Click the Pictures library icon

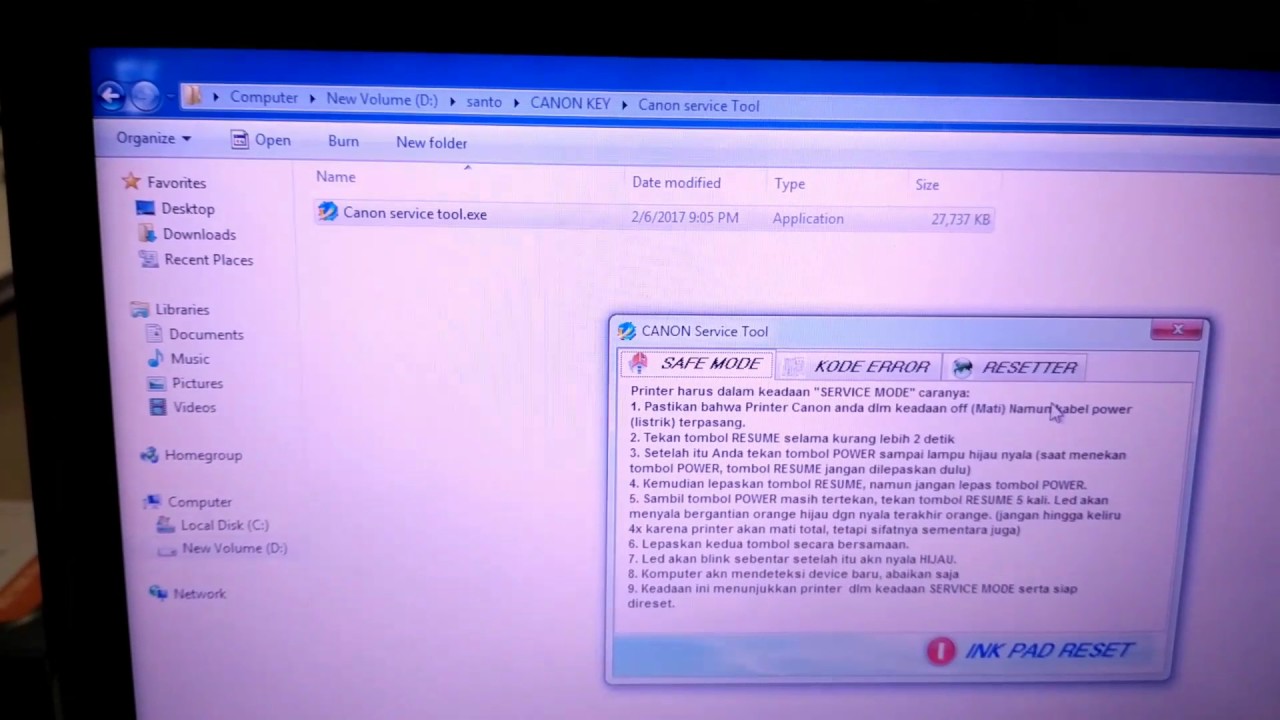tap(156, 383)
